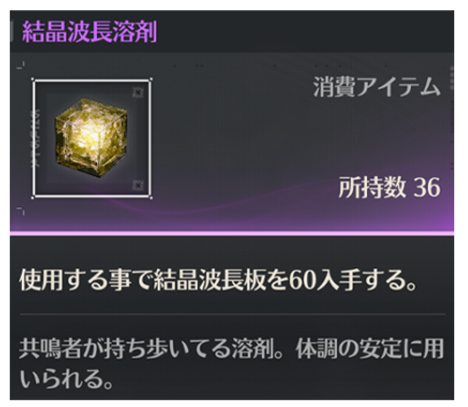Click the flavor text starting with 共鳴者が持ち歩いてる溶剤

(x=231, y=349)
